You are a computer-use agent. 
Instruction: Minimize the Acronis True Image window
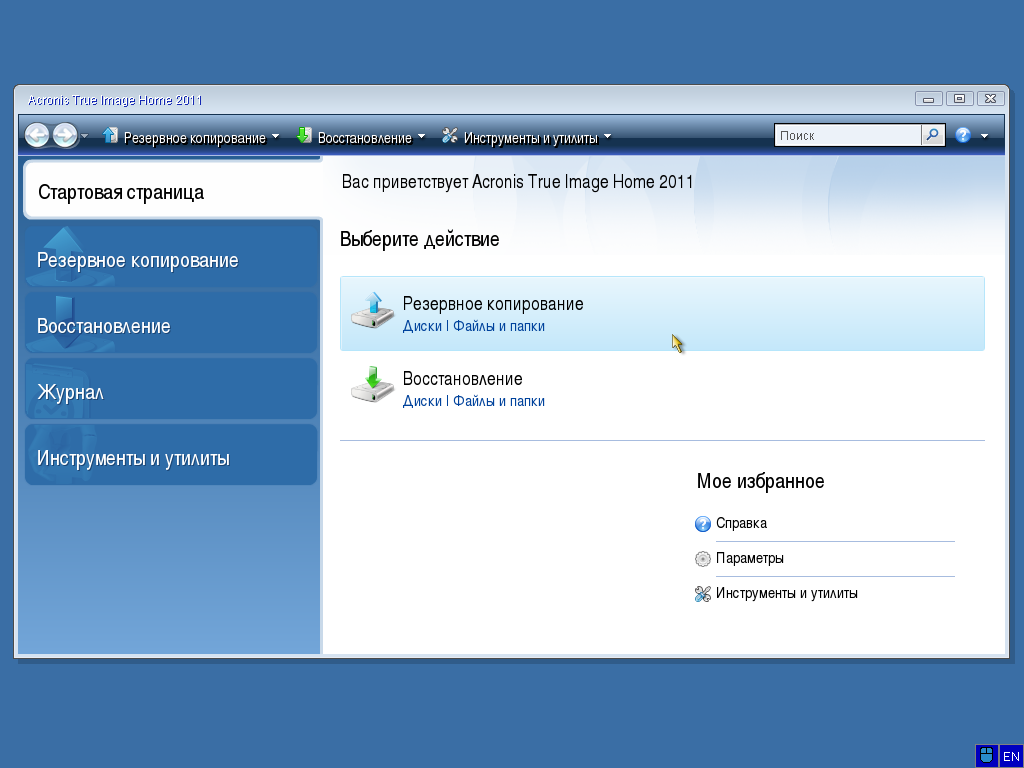point(929,99)
